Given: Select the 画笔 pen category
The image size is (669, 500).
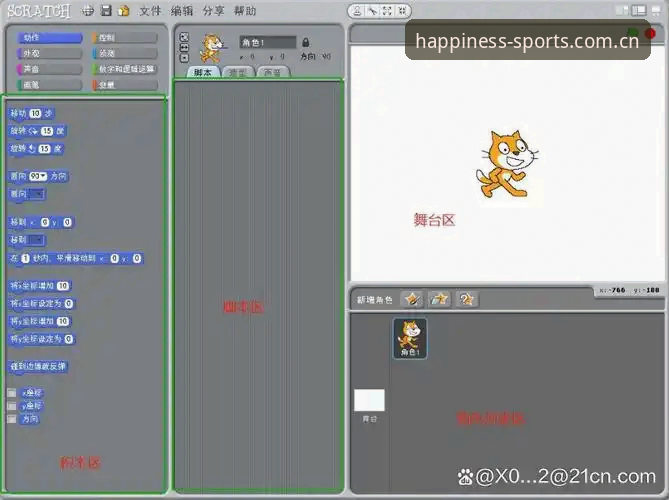Looking at the screenshot, I should [x=49, y=84].
